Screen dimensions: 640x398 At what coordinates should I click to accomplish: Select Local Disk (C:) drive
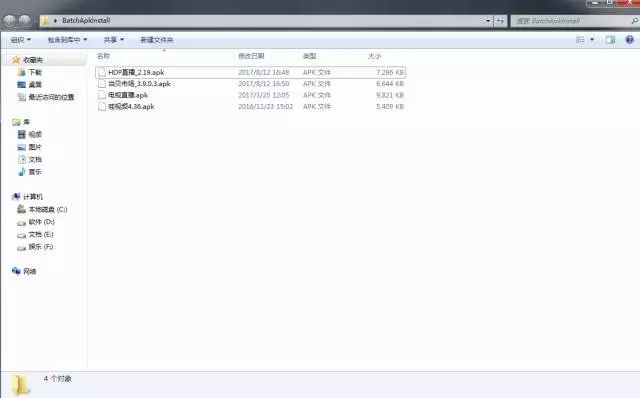42,209
